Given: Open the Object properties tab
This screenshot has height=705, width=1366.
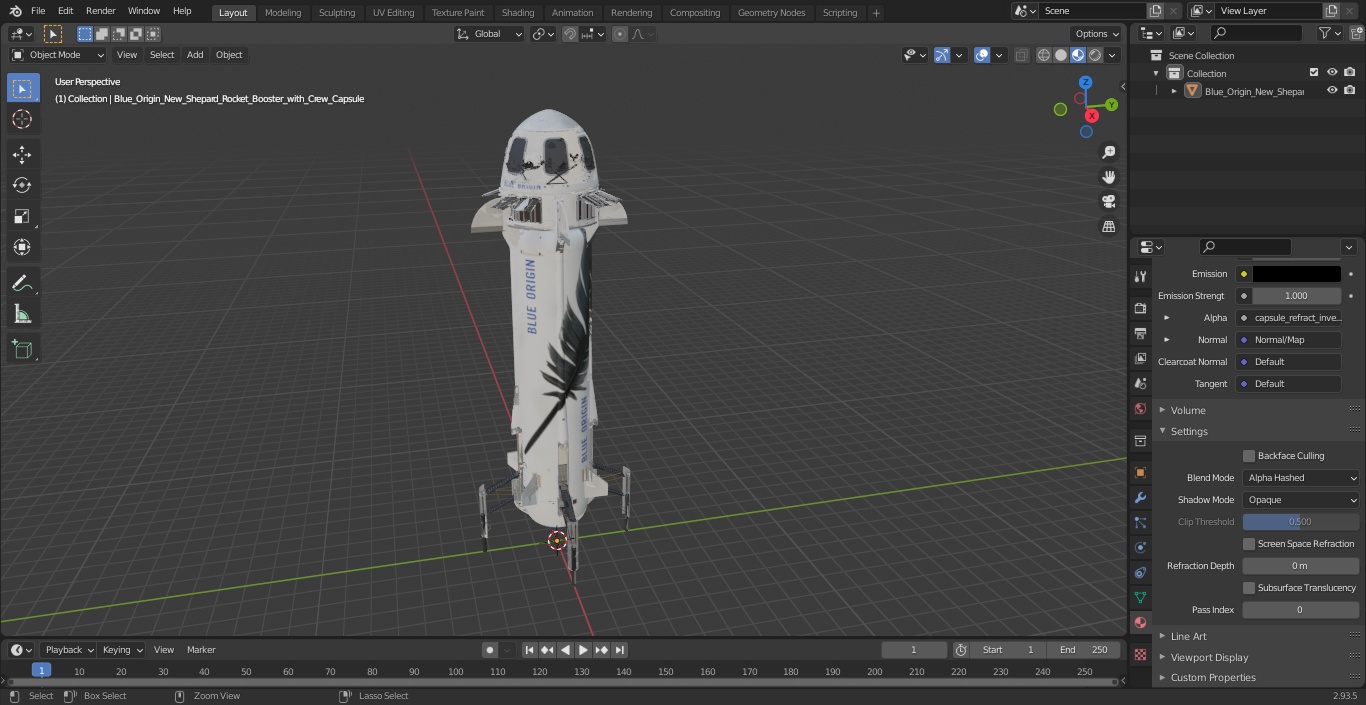Looking at the screenshot, I should (1140, 472).
